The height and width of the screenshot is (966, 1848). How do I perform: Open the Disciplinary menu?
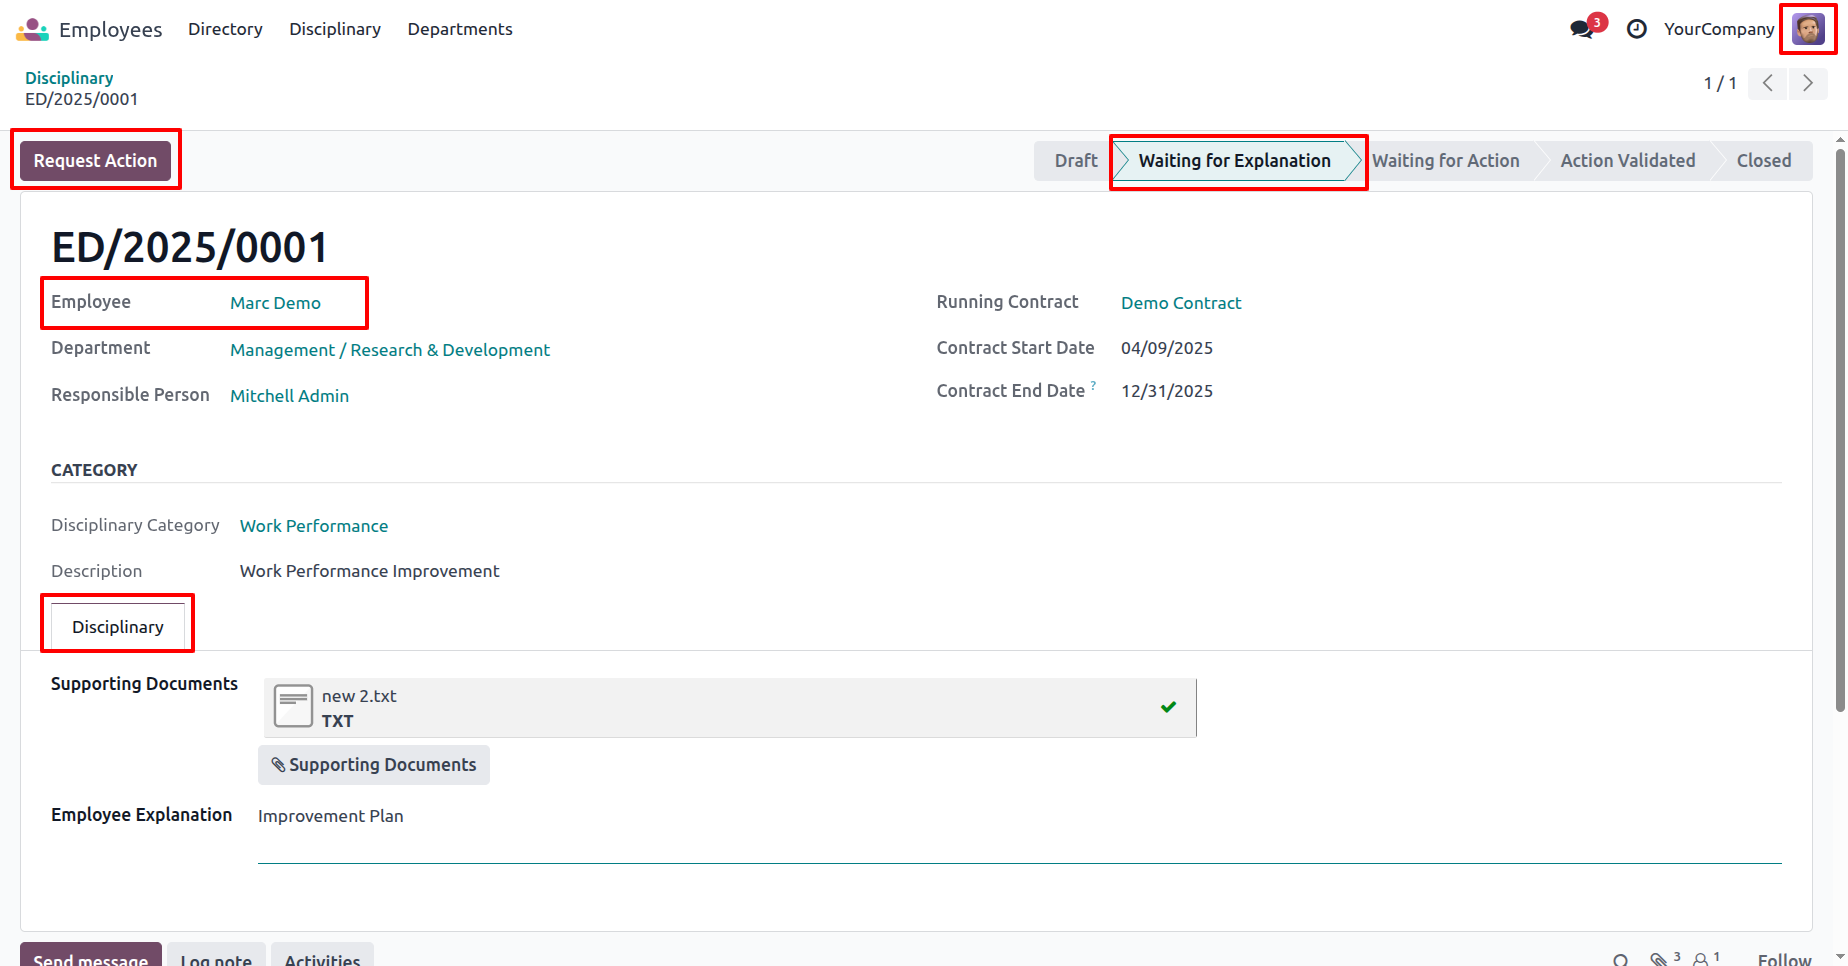[335, 29]
